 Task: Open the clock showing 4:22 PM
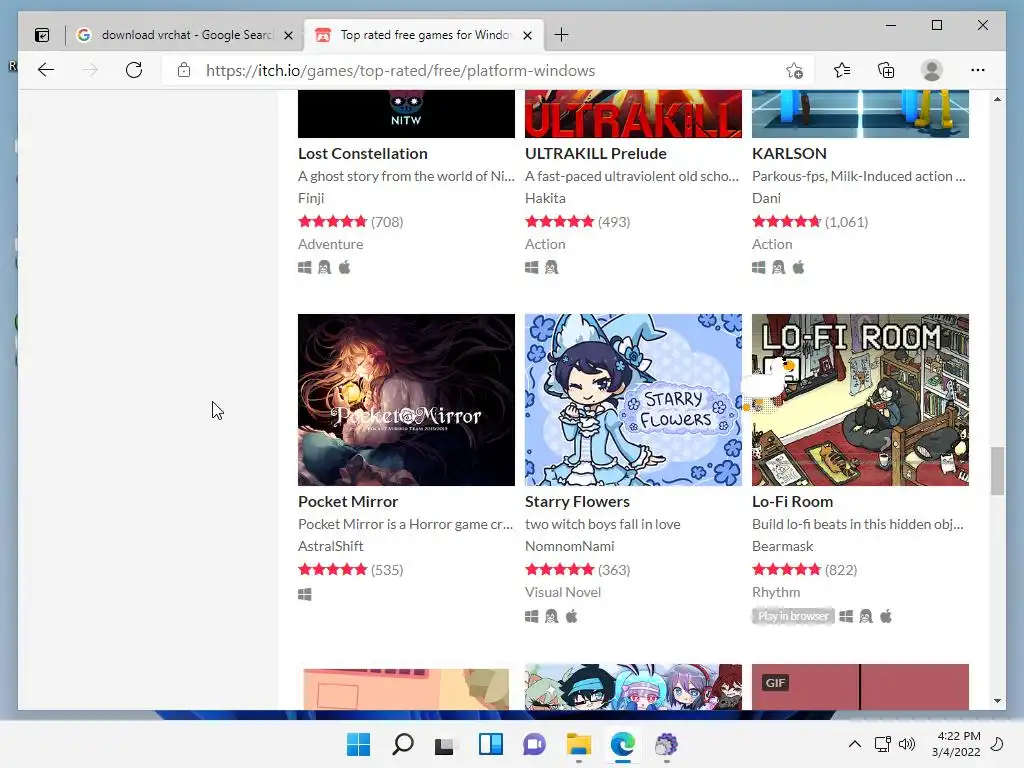click(956, 744)
